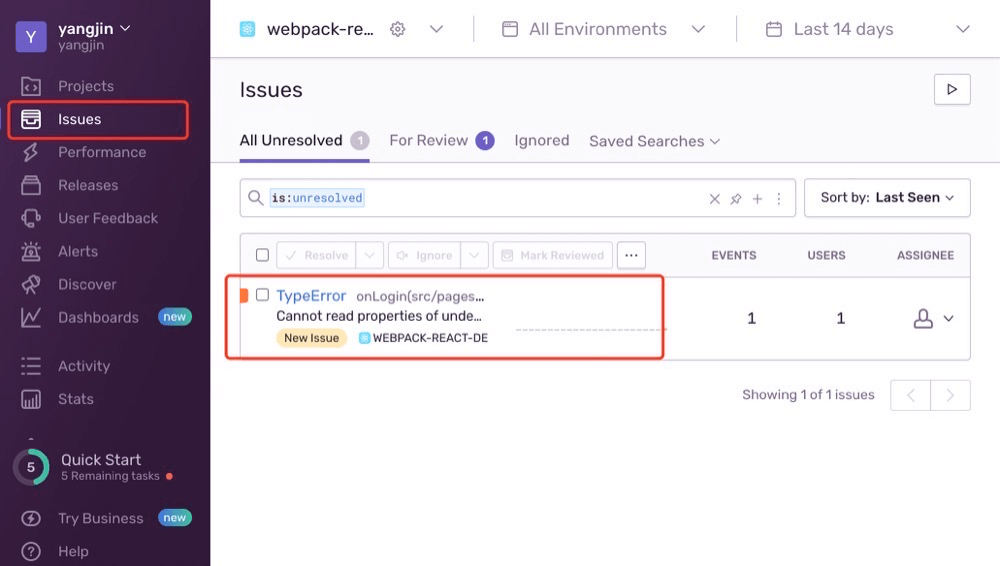This screenshot has width=1000, height=566.
Task: Click the new badge beside Dashboards
Action: [174, 317]
